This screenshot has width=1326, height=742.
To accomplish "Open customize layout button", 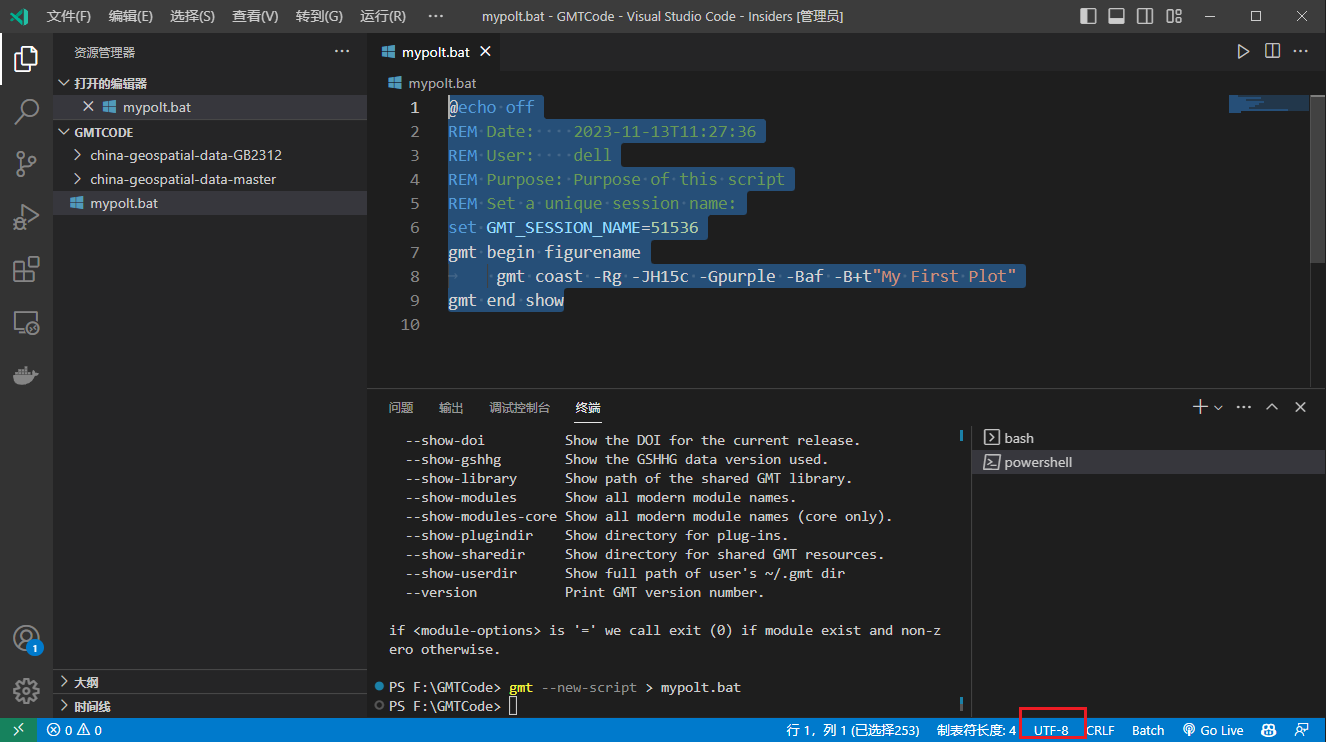I will click(x=1173, y=16).
